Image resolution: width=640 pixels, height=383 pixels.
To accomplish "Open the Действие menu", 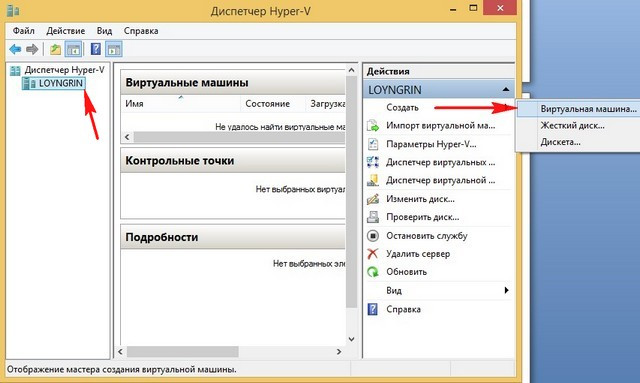I will (x=66, y=31).
